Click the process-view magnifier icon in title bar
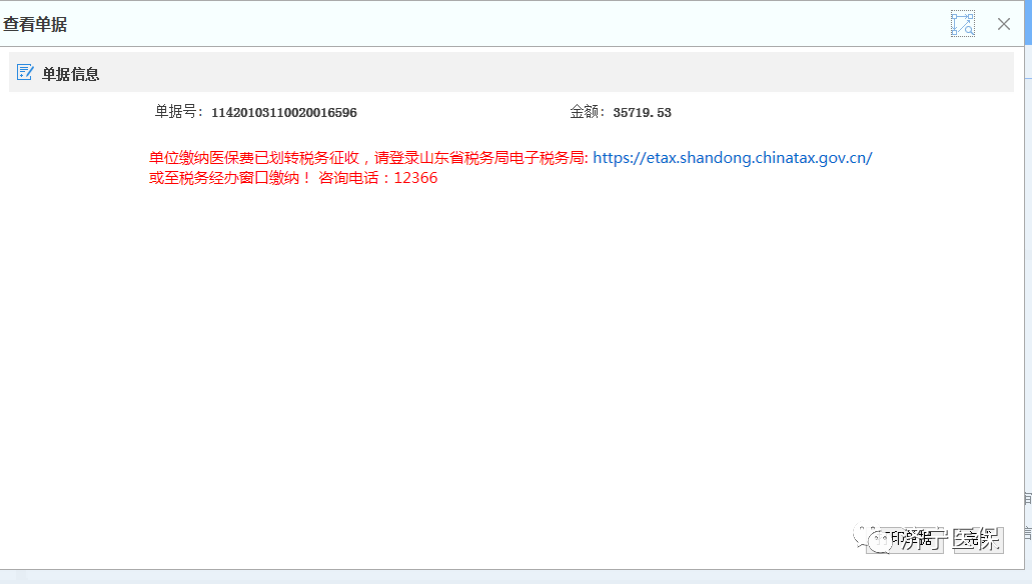The image size is (1033, 584). (x=962, y=24)
